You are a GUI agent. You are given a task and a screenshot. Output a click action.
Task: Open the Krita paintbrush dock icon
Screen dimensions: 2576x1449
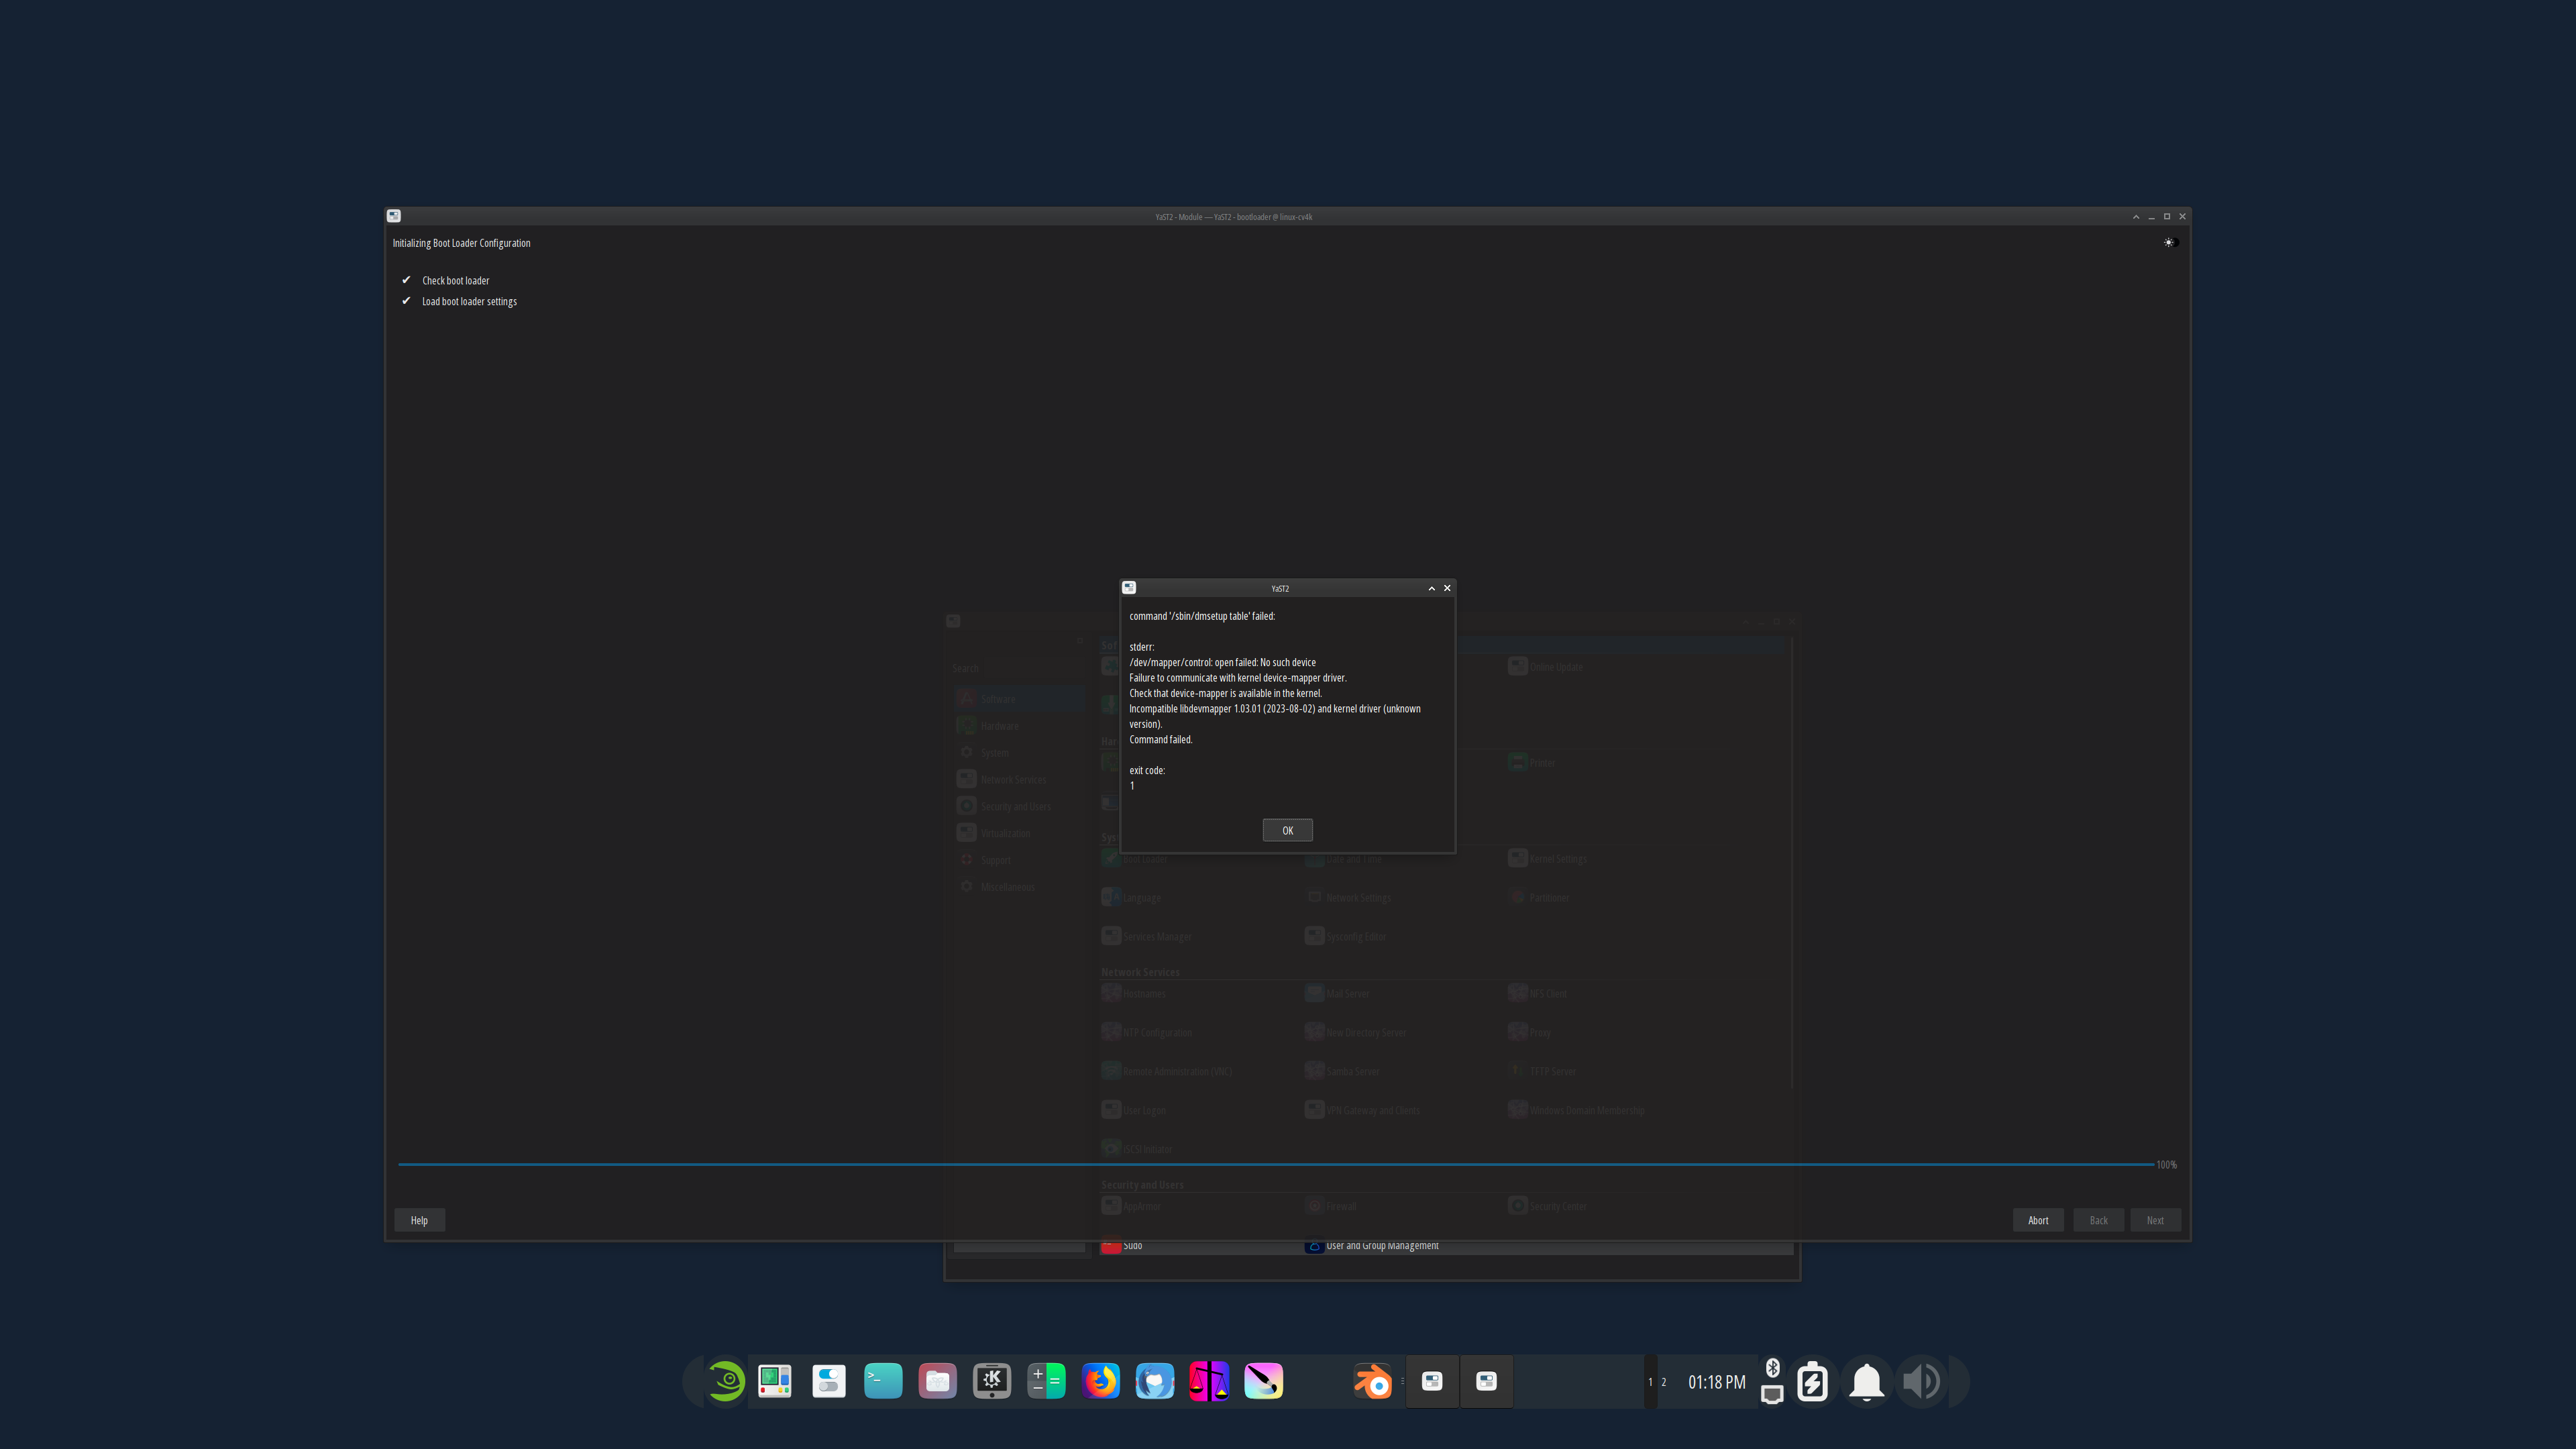[x=1263, y=1382]
